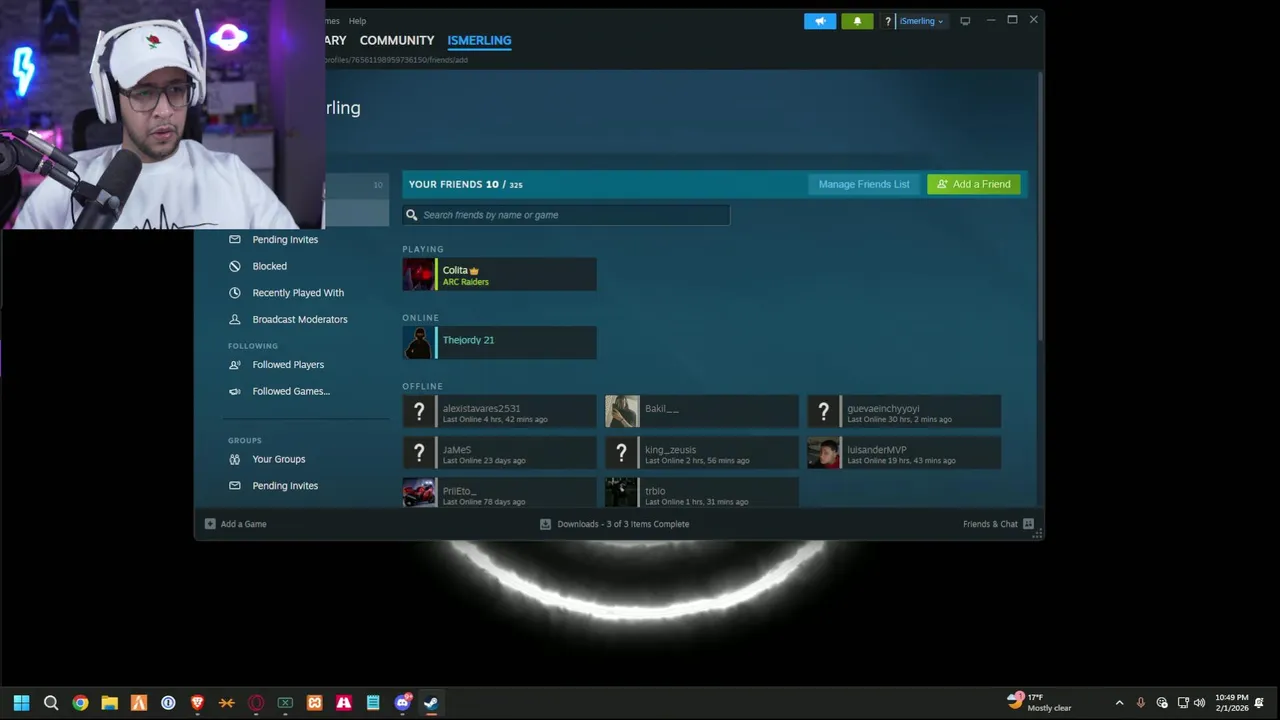1280x720 pixels.
Task: Open File Explorer from taskbar
Action: click(110, 703)
